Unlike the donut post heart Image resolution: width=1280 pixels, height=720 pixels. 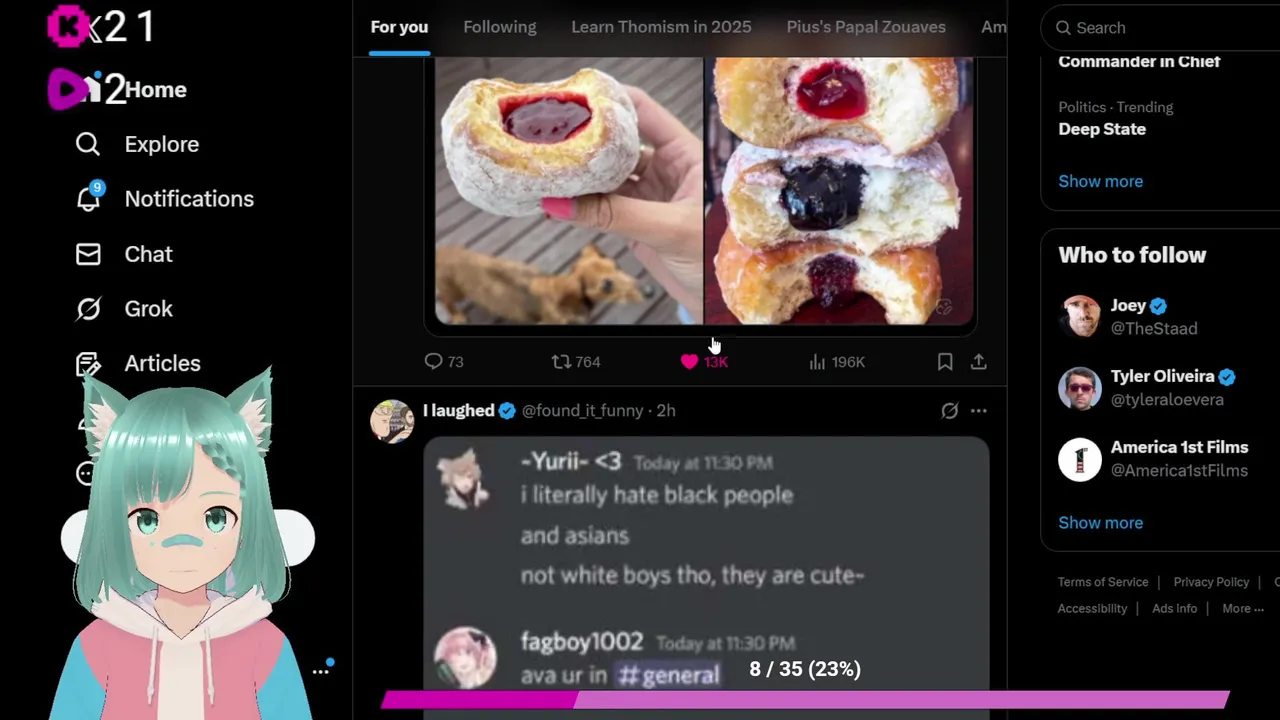click(689, 362)
